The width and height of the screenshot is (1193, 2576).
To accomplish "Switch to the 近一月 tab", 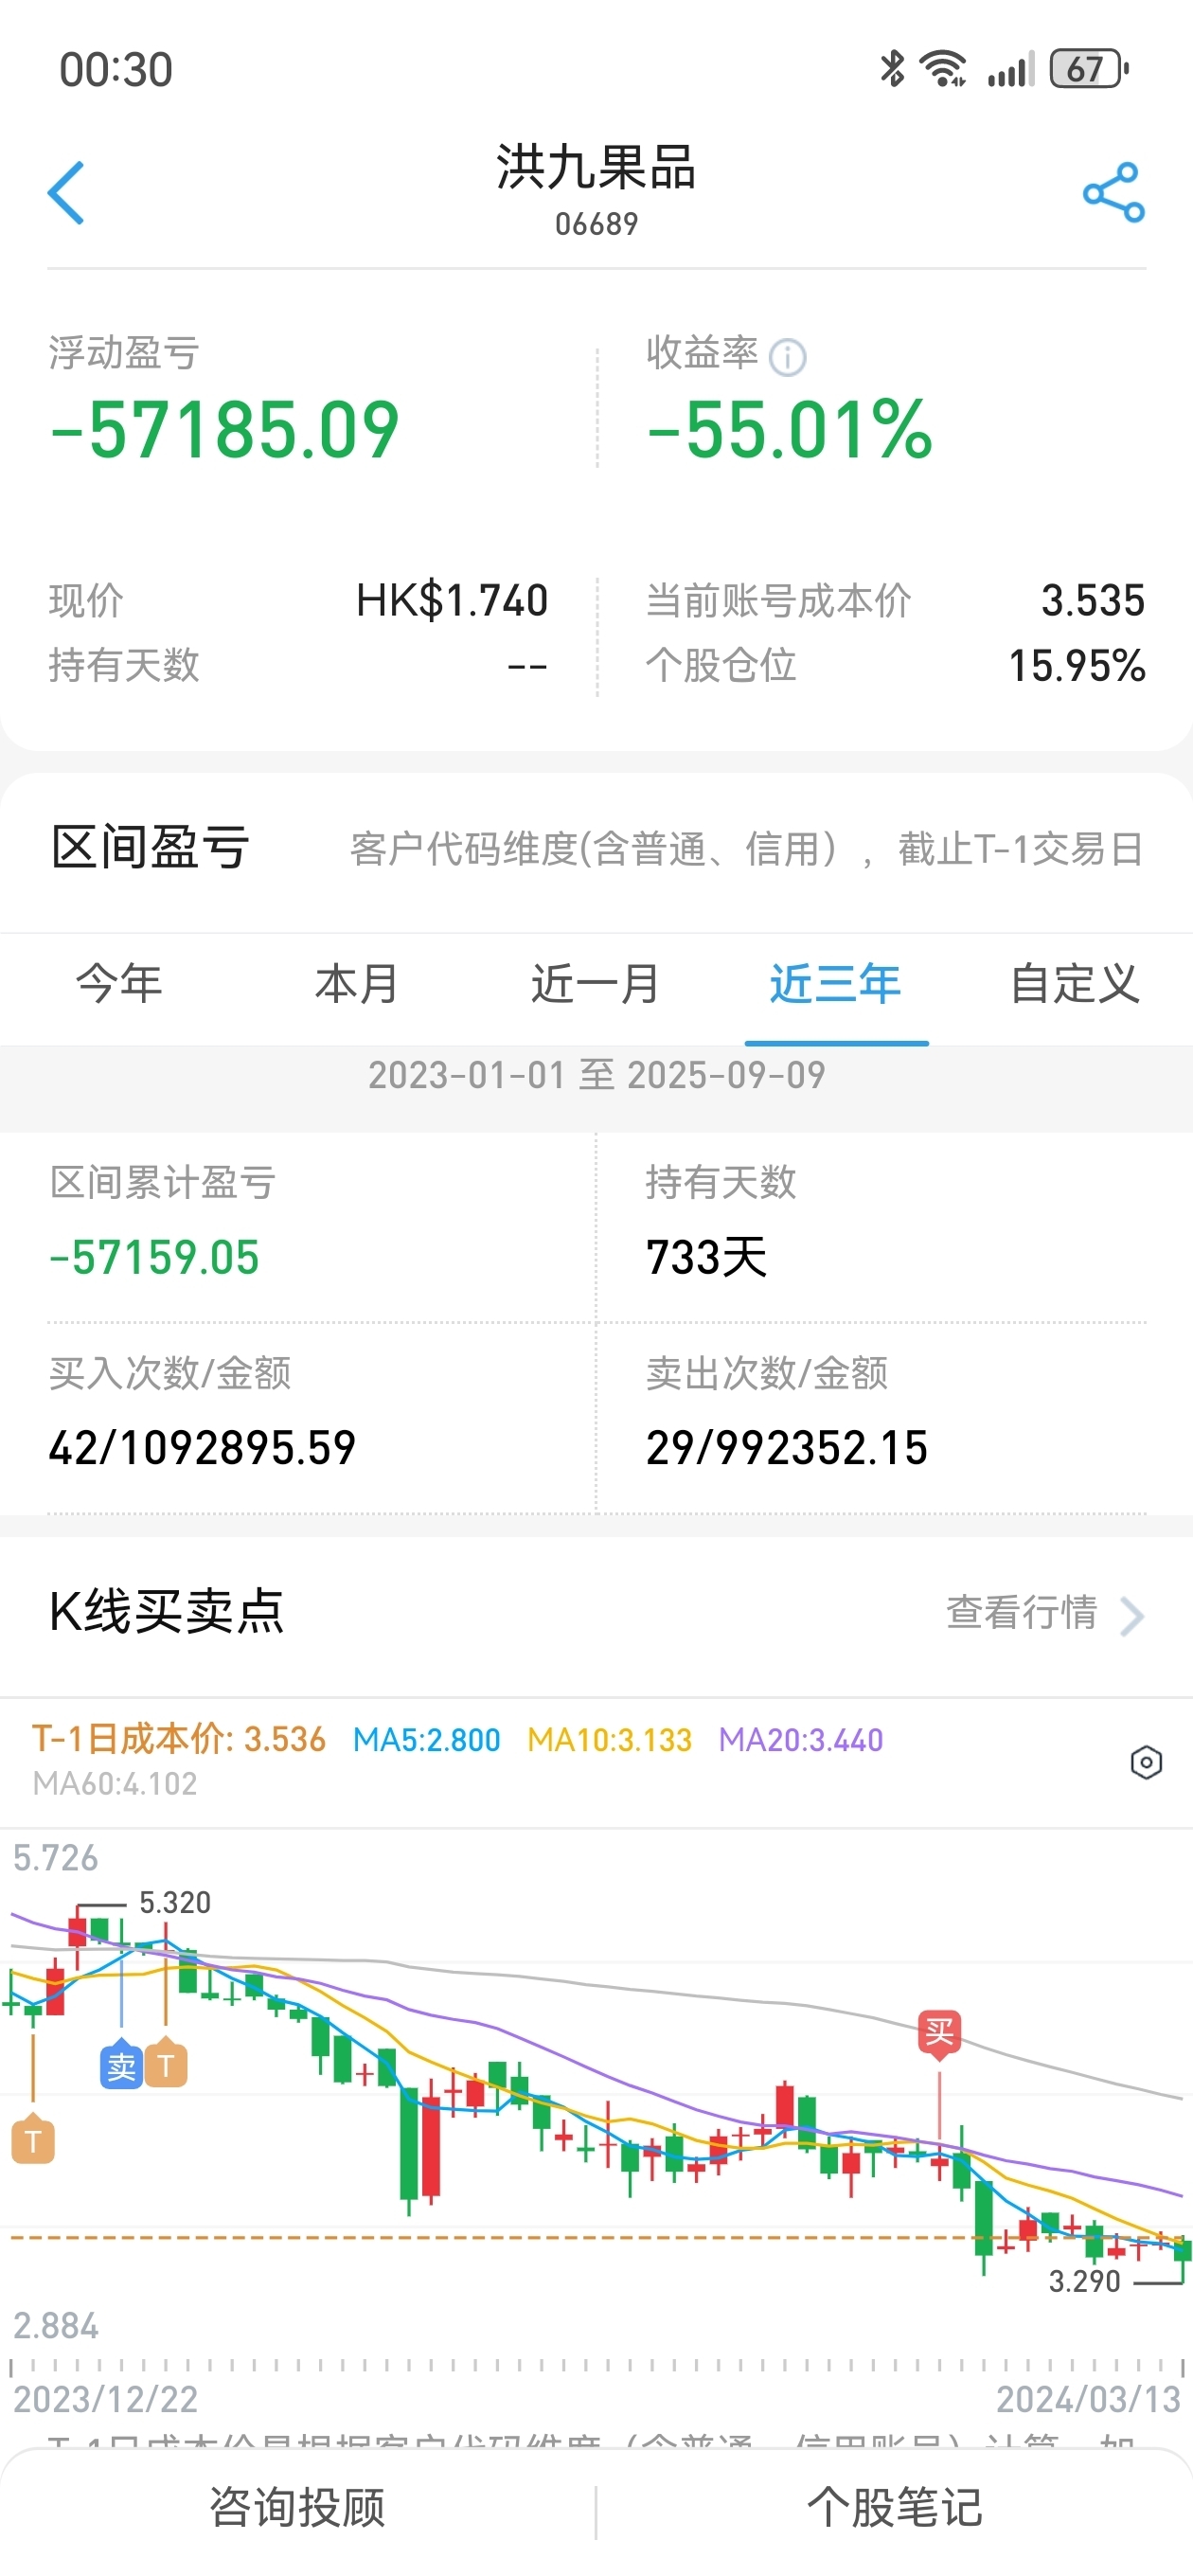I will click(596, 985).
